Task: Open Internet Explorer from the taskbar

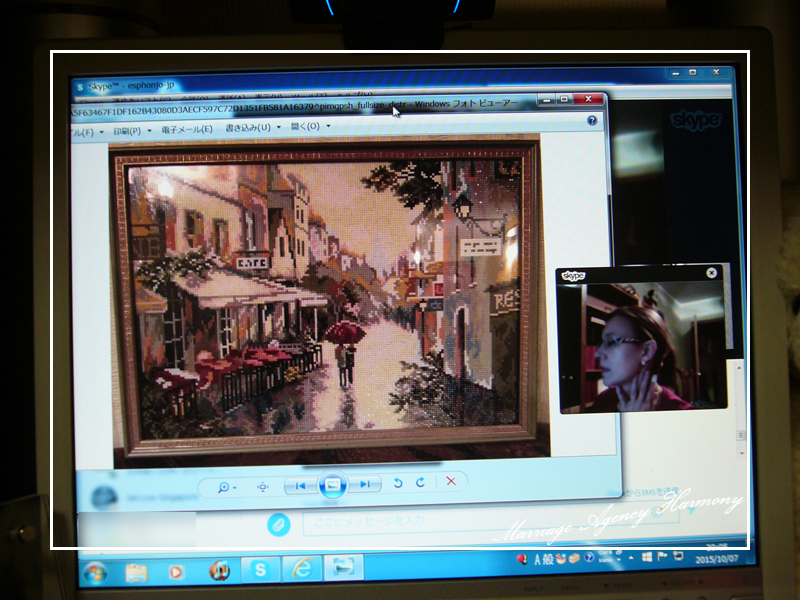Action: 302,568
